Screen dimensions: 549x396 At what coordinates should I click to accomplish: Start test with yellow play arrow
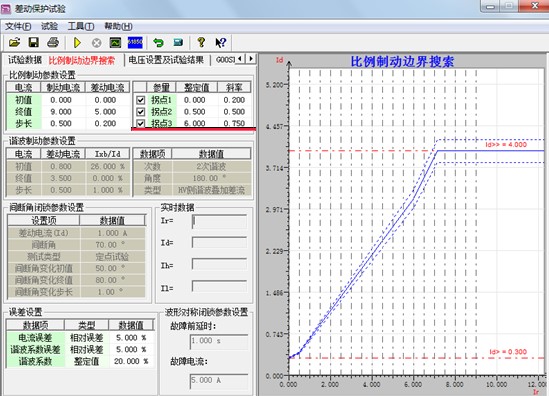click(x=77, y=43)
